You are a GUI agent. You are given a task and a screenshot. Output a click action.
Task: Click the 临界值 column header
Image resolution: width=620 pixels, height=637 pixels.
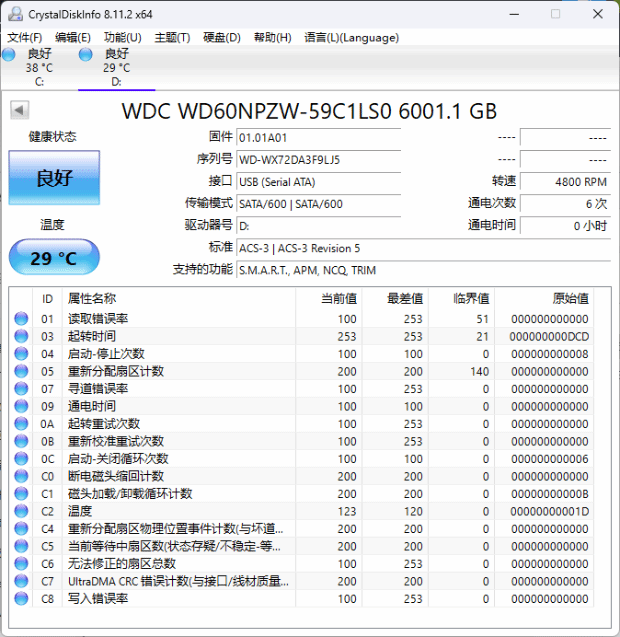click(x=461, y=299)
